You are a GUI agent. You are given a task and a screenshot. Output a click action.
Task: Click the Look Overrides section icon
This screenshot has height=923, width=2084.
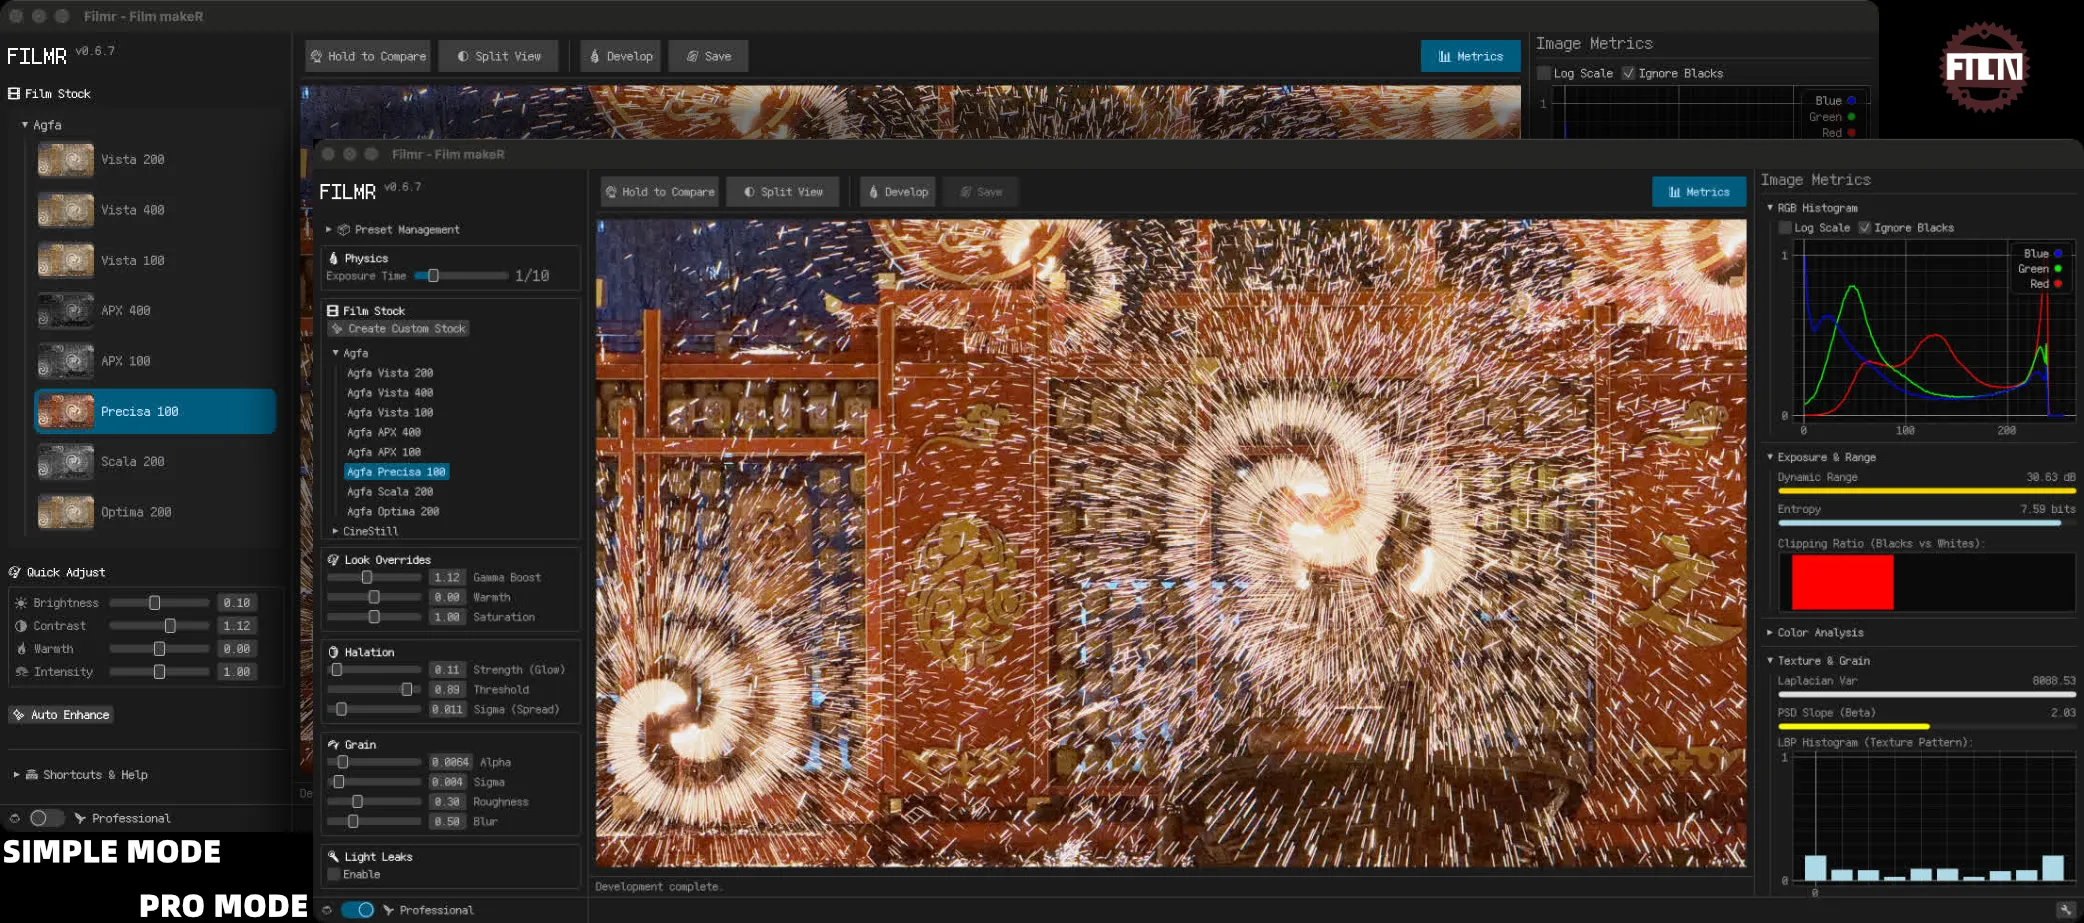[x=334, y=560]
